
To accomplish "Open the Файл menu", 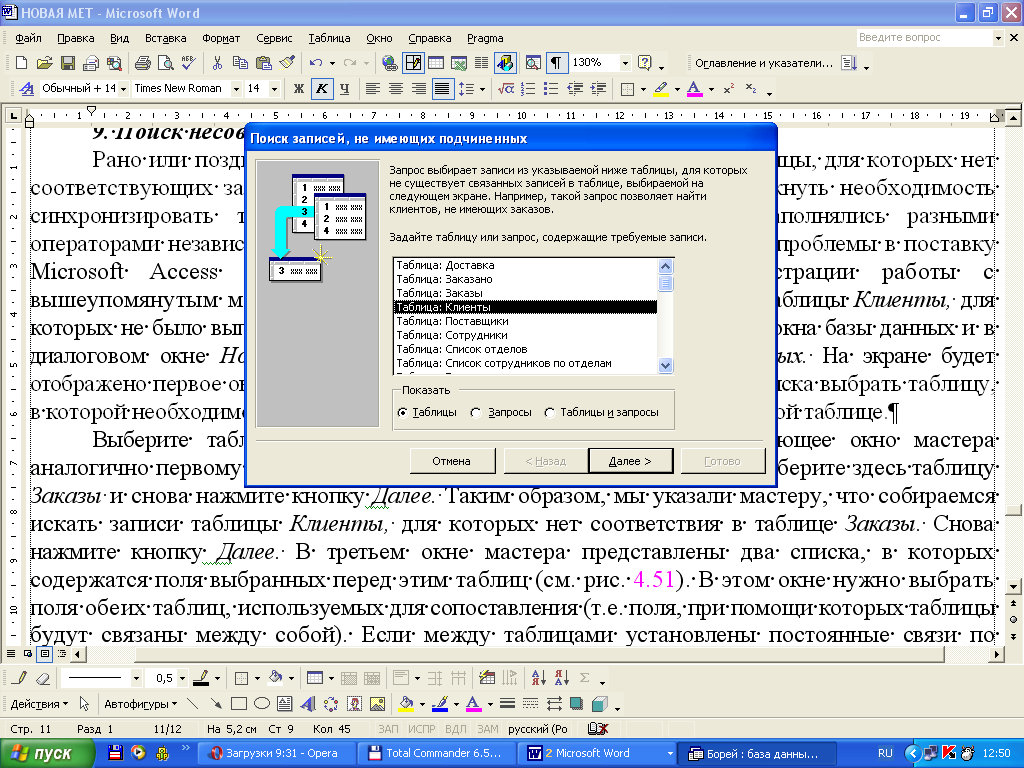I will click(x=29, y=38).
